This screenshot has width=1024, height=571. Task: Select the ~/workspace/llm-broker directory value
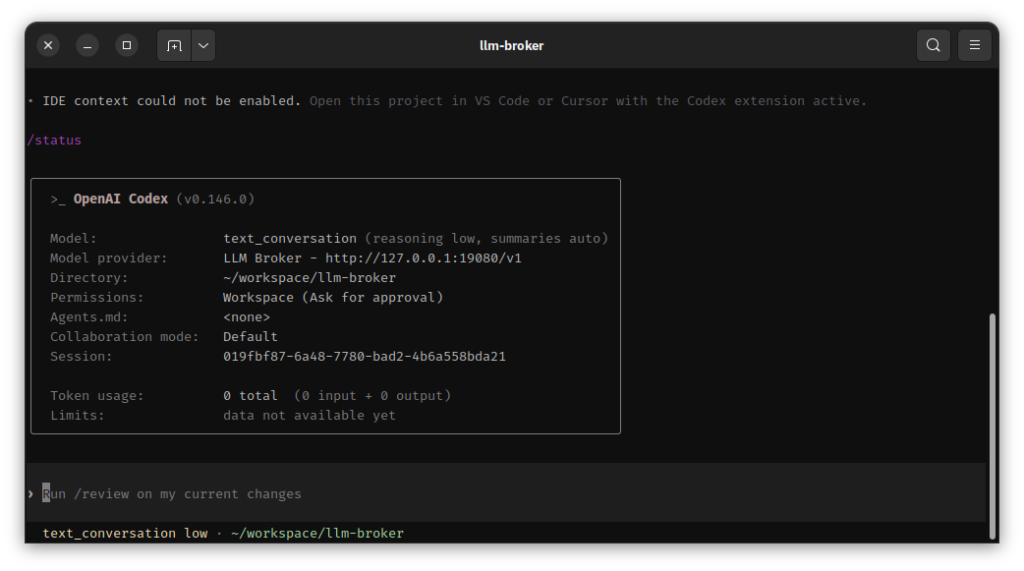310,278
